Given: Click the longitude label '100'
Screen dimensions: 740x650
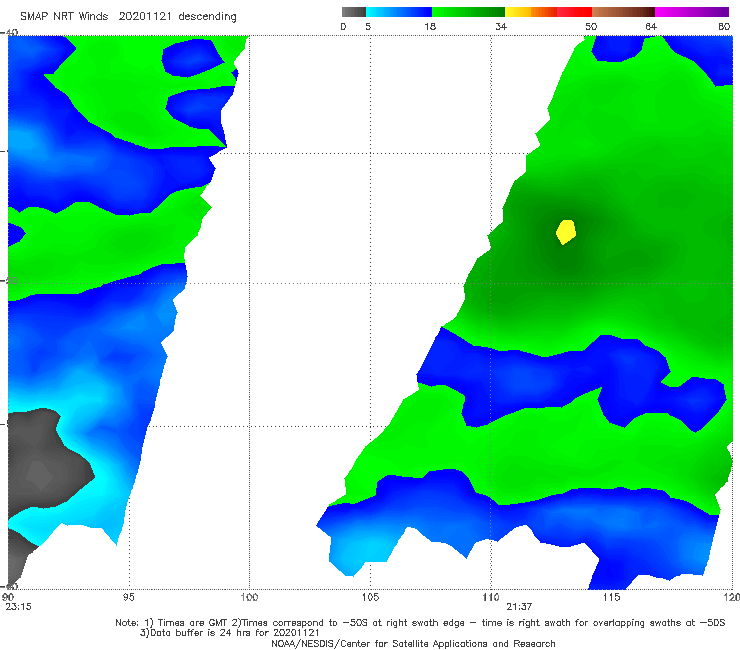Looking at the screenshot, I should tap(249, 597).
